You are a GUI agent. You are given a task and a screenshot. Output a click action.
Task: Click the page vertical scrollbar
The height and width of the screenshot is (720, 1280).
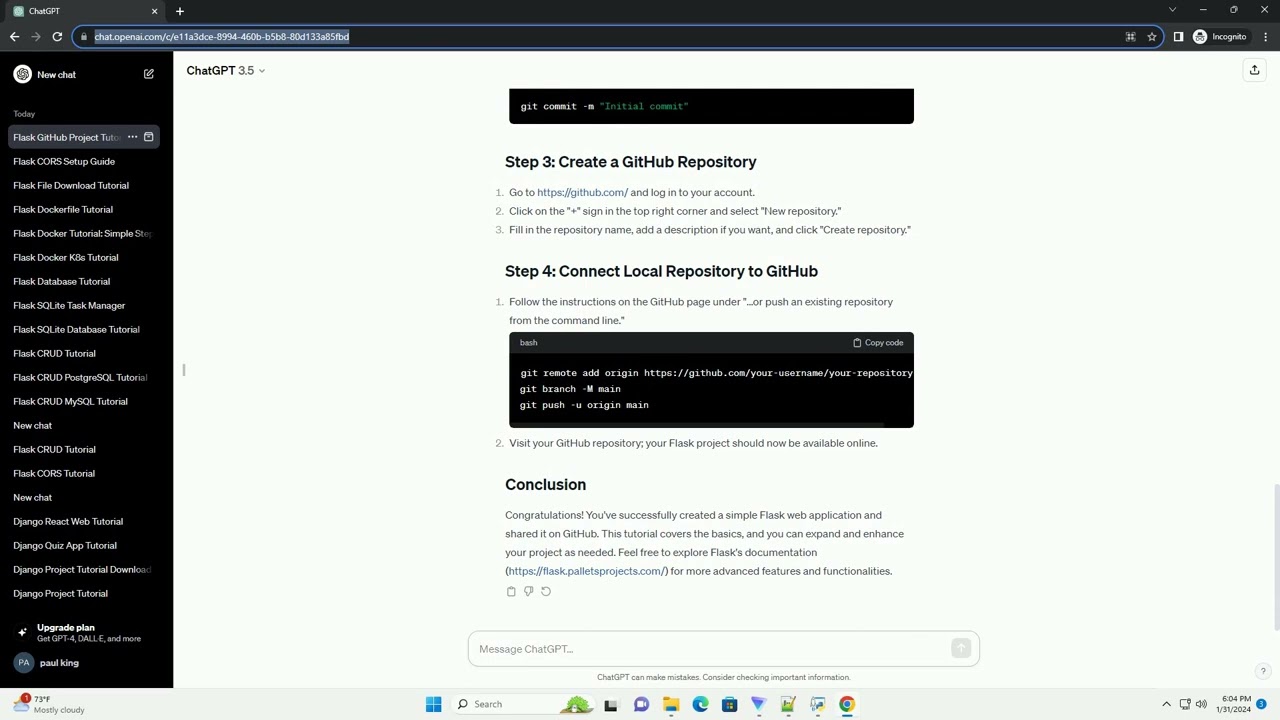(x=1276, y=558)
